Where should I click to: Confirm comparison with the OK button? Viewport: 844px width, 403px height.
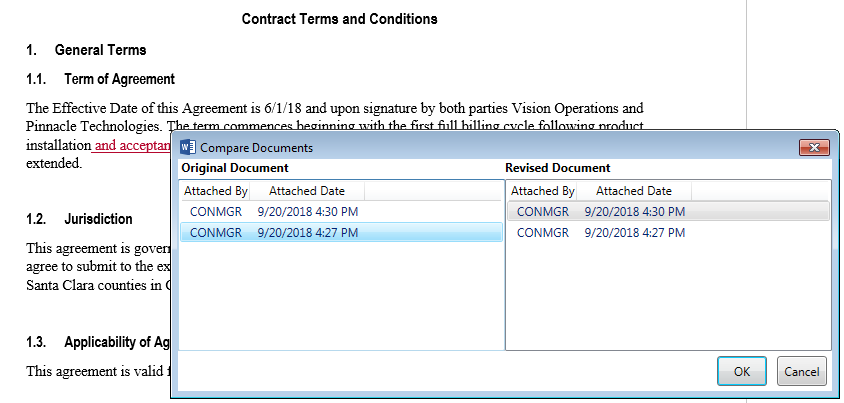(x=741, y=371)
